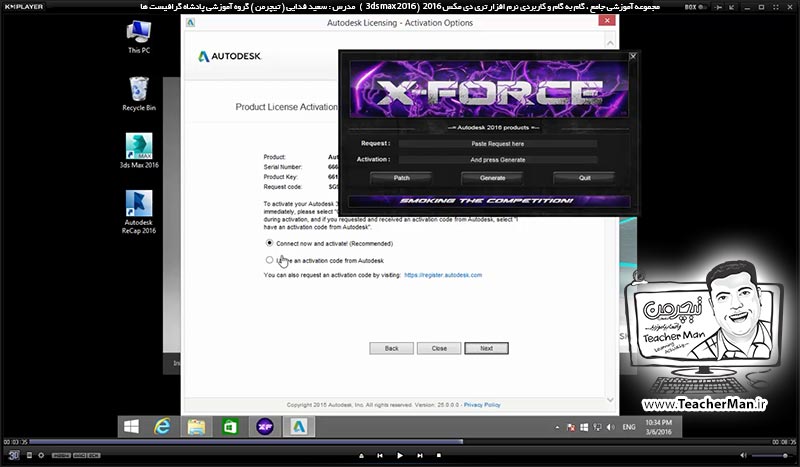Skip to next track in KMPlayer
The width and height of the screenshot is (800, 467).
(x=419, y=455)
